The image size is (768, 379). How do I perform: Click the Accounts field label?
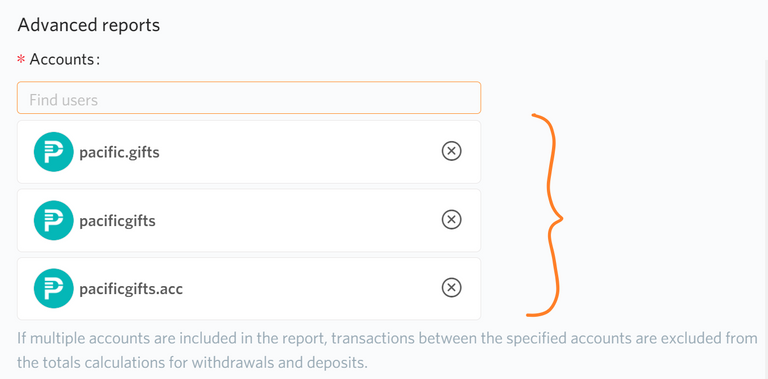click(65, 59)
